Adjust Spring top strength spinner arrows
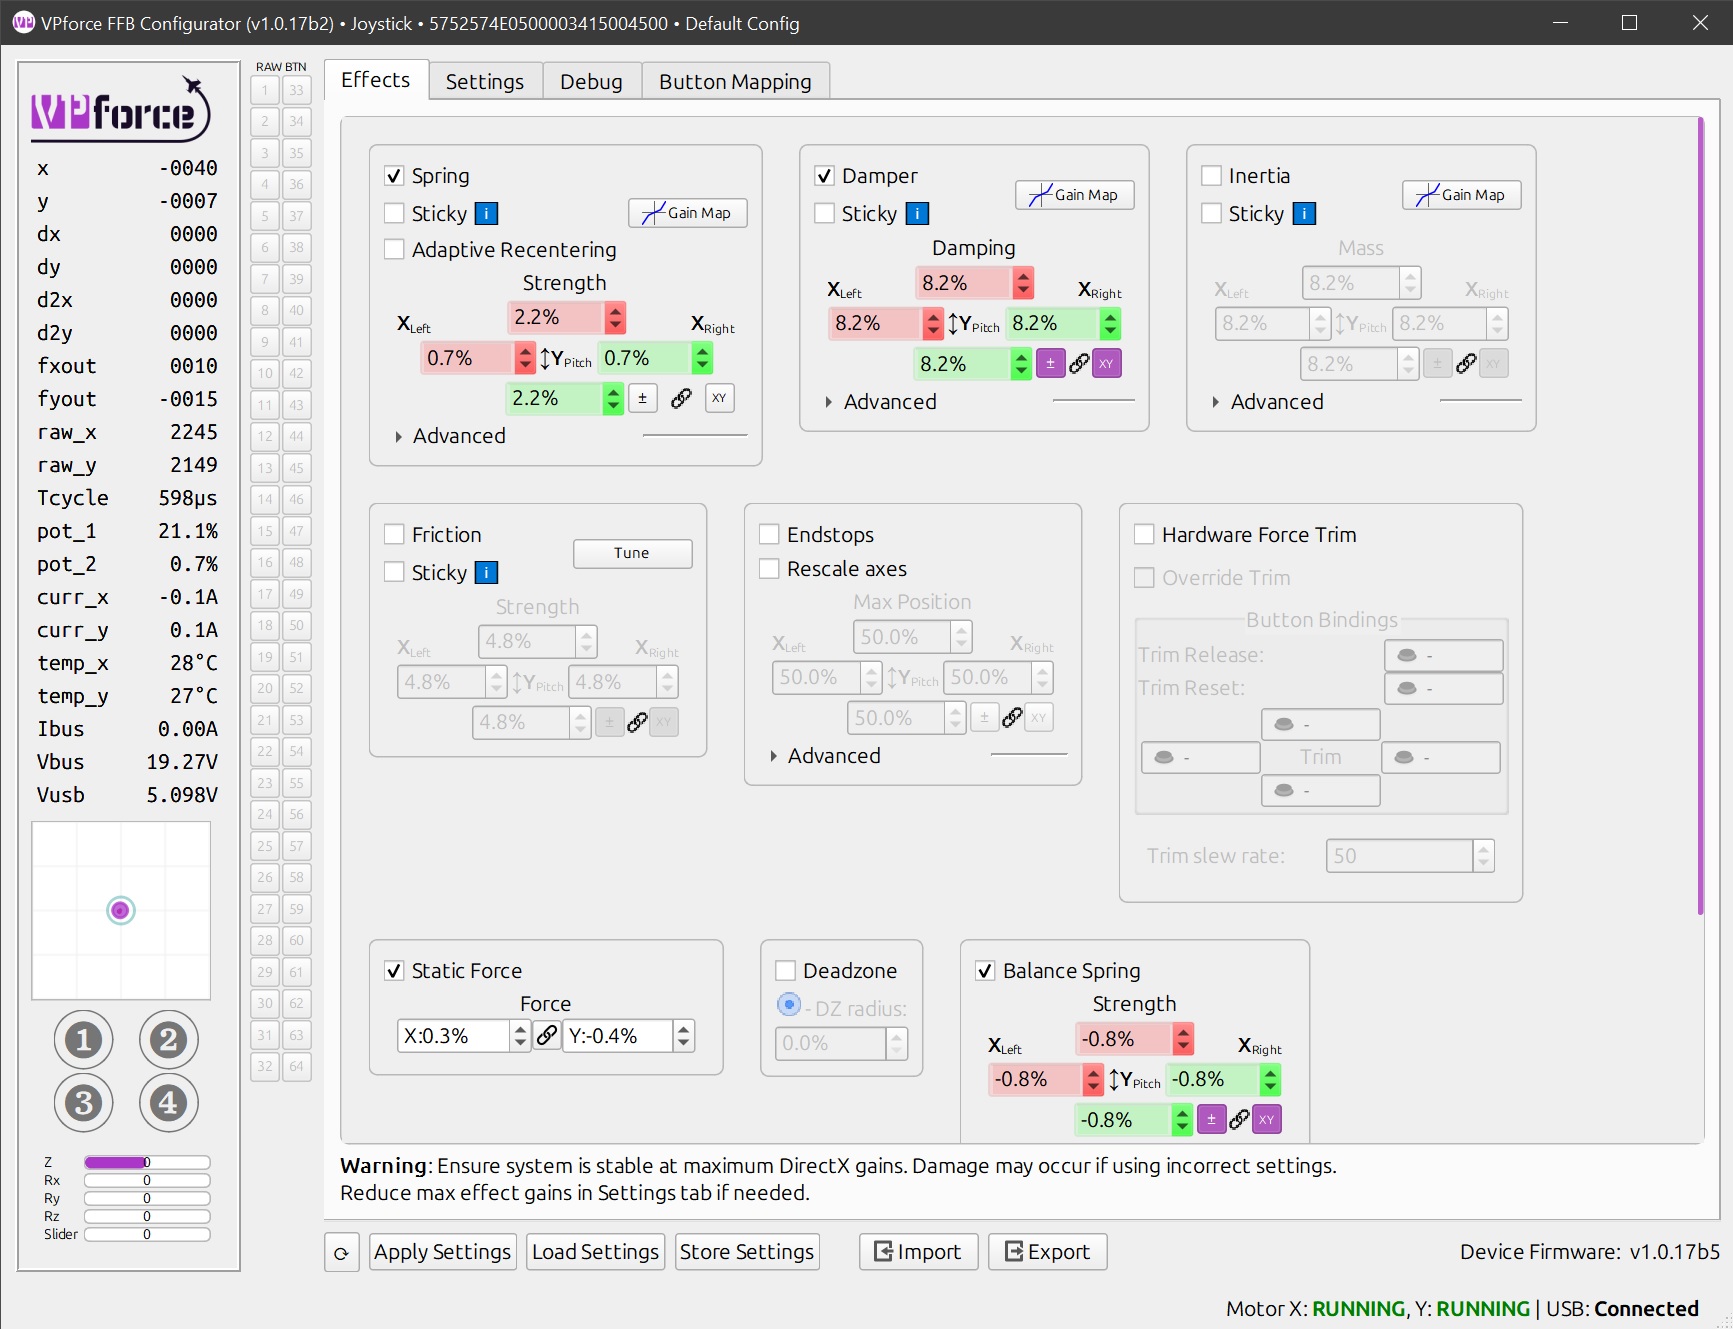Image resolution: width=1733 pixels, height=1329 pixels. click(615, 317)
